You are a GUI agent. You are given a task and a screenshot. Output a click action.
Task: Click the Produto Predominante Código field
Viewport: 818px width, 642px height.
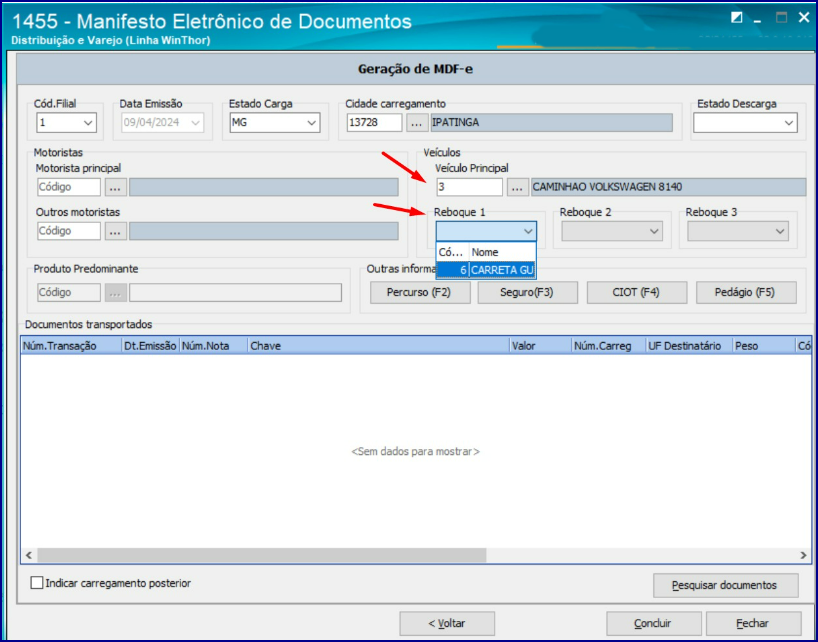click(x=69, y=293)
